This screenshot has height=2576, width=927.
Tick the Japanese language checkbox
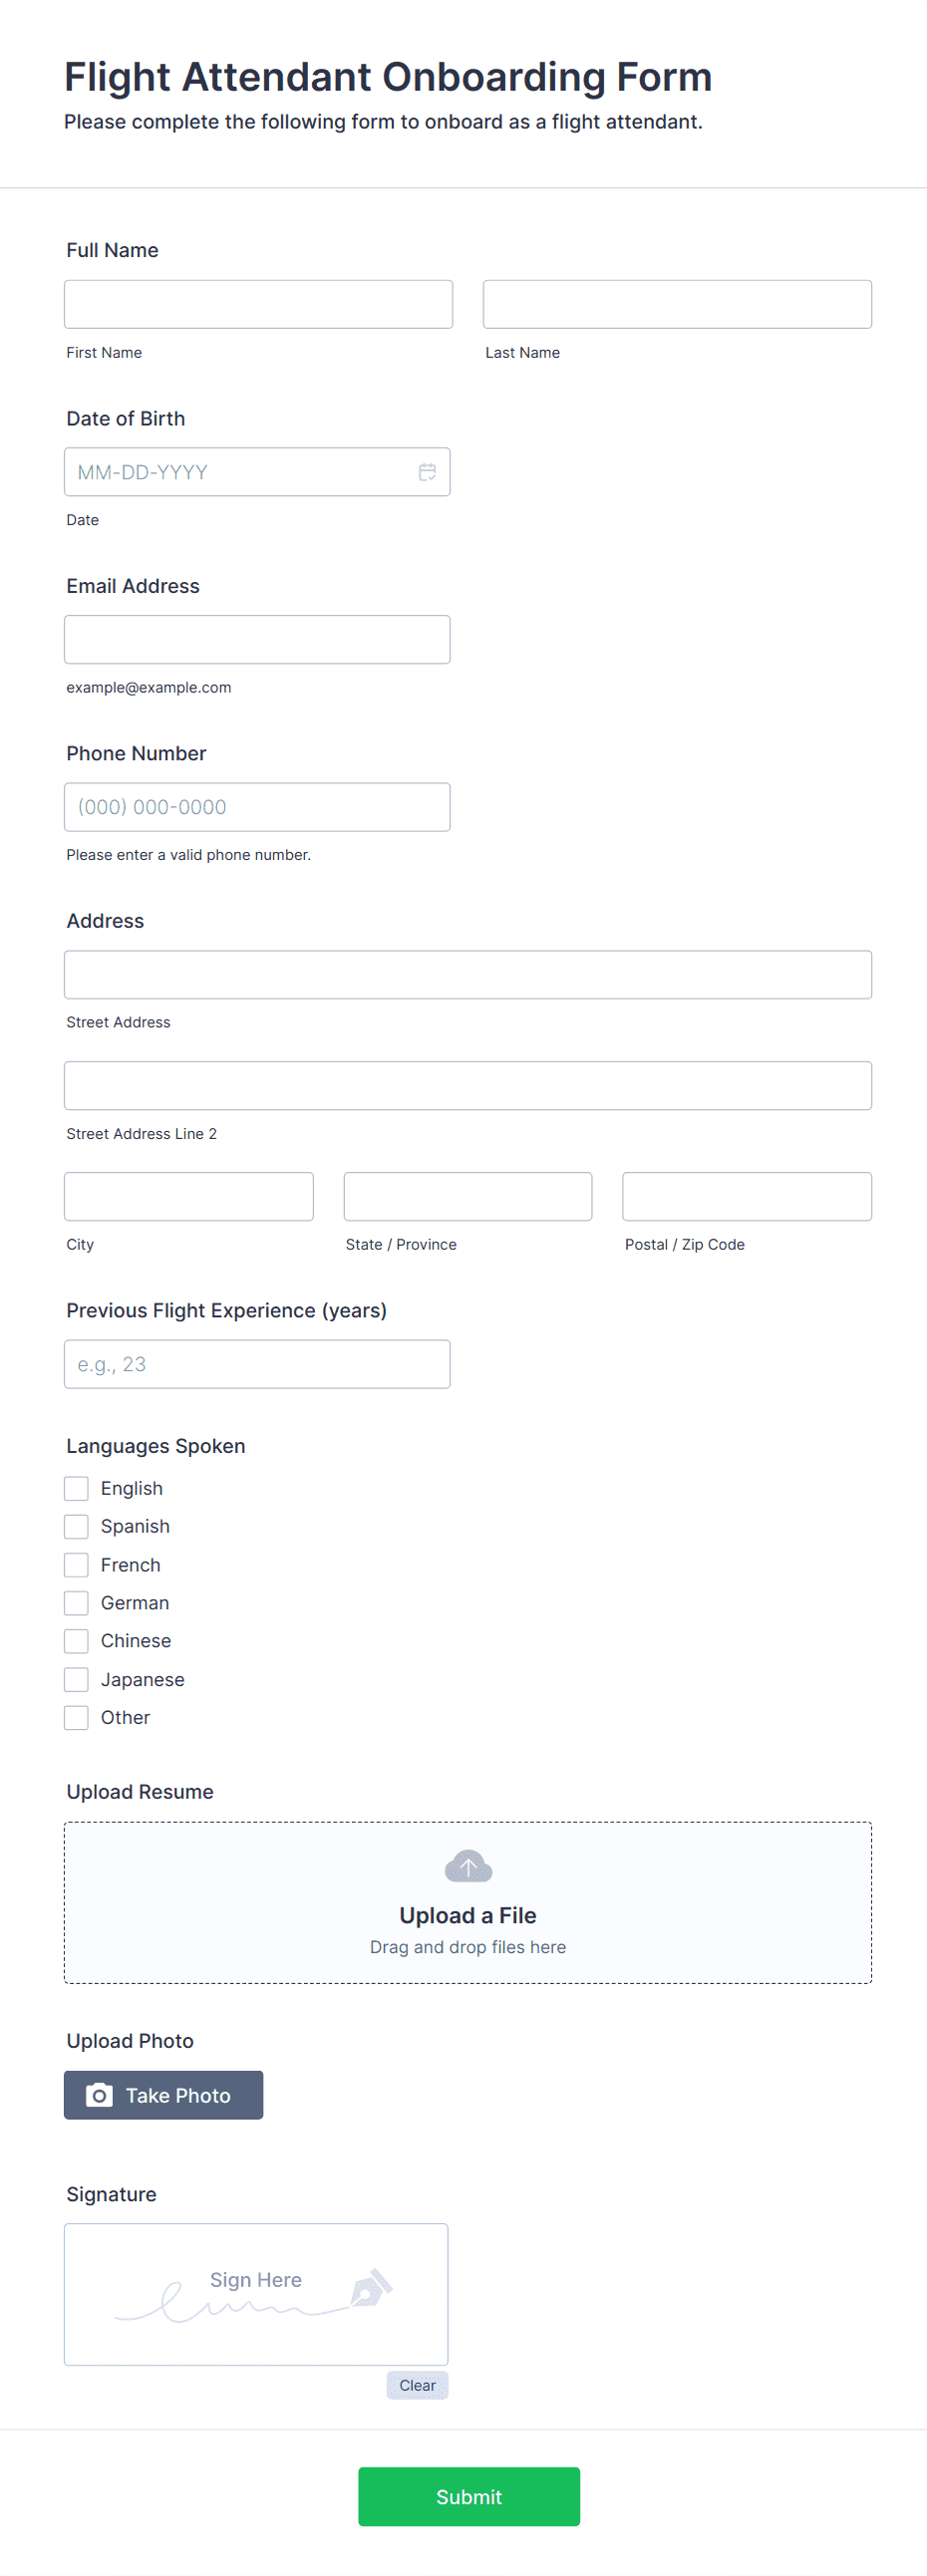(76, 1679)
